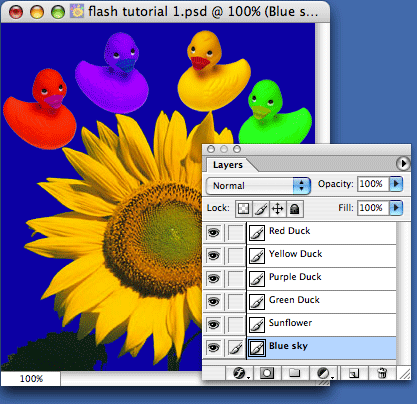
Task: Open the Layers palette flyout menu
Action: [403, 164]
